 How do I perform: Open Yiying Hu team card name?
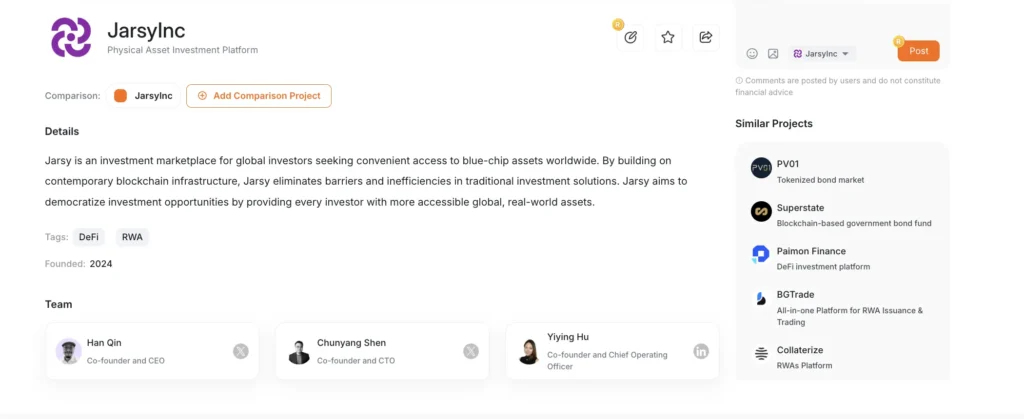pos(568,337)
